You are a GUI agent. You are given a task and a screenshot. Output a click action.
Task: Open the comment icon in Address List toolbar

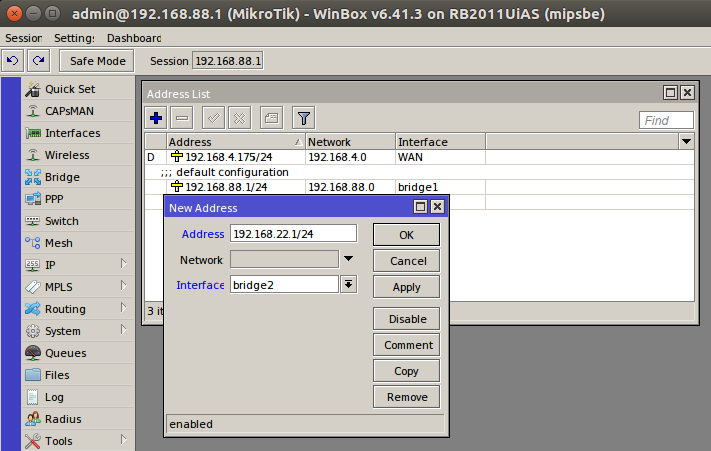271,118
